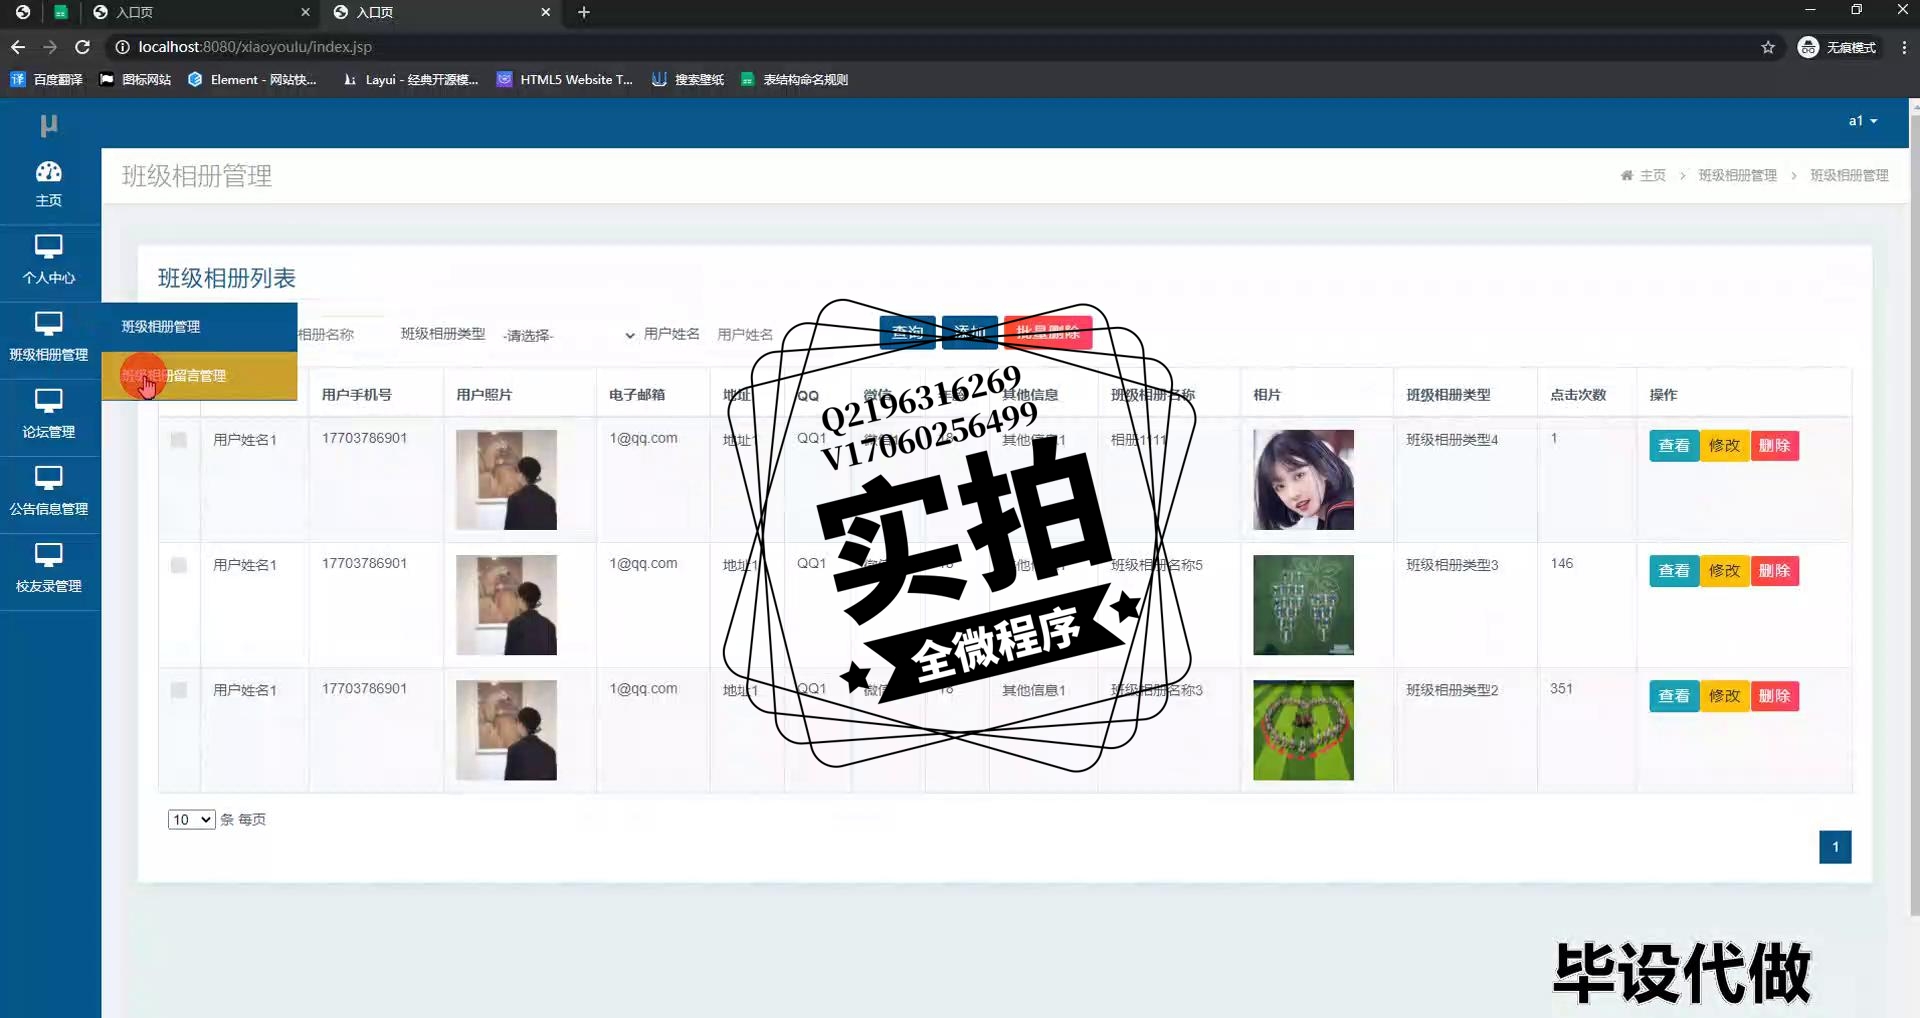Open 表结构命名规则 bookmark
The height and width of the screenshot is (1018, 1920).
[795, 80]
